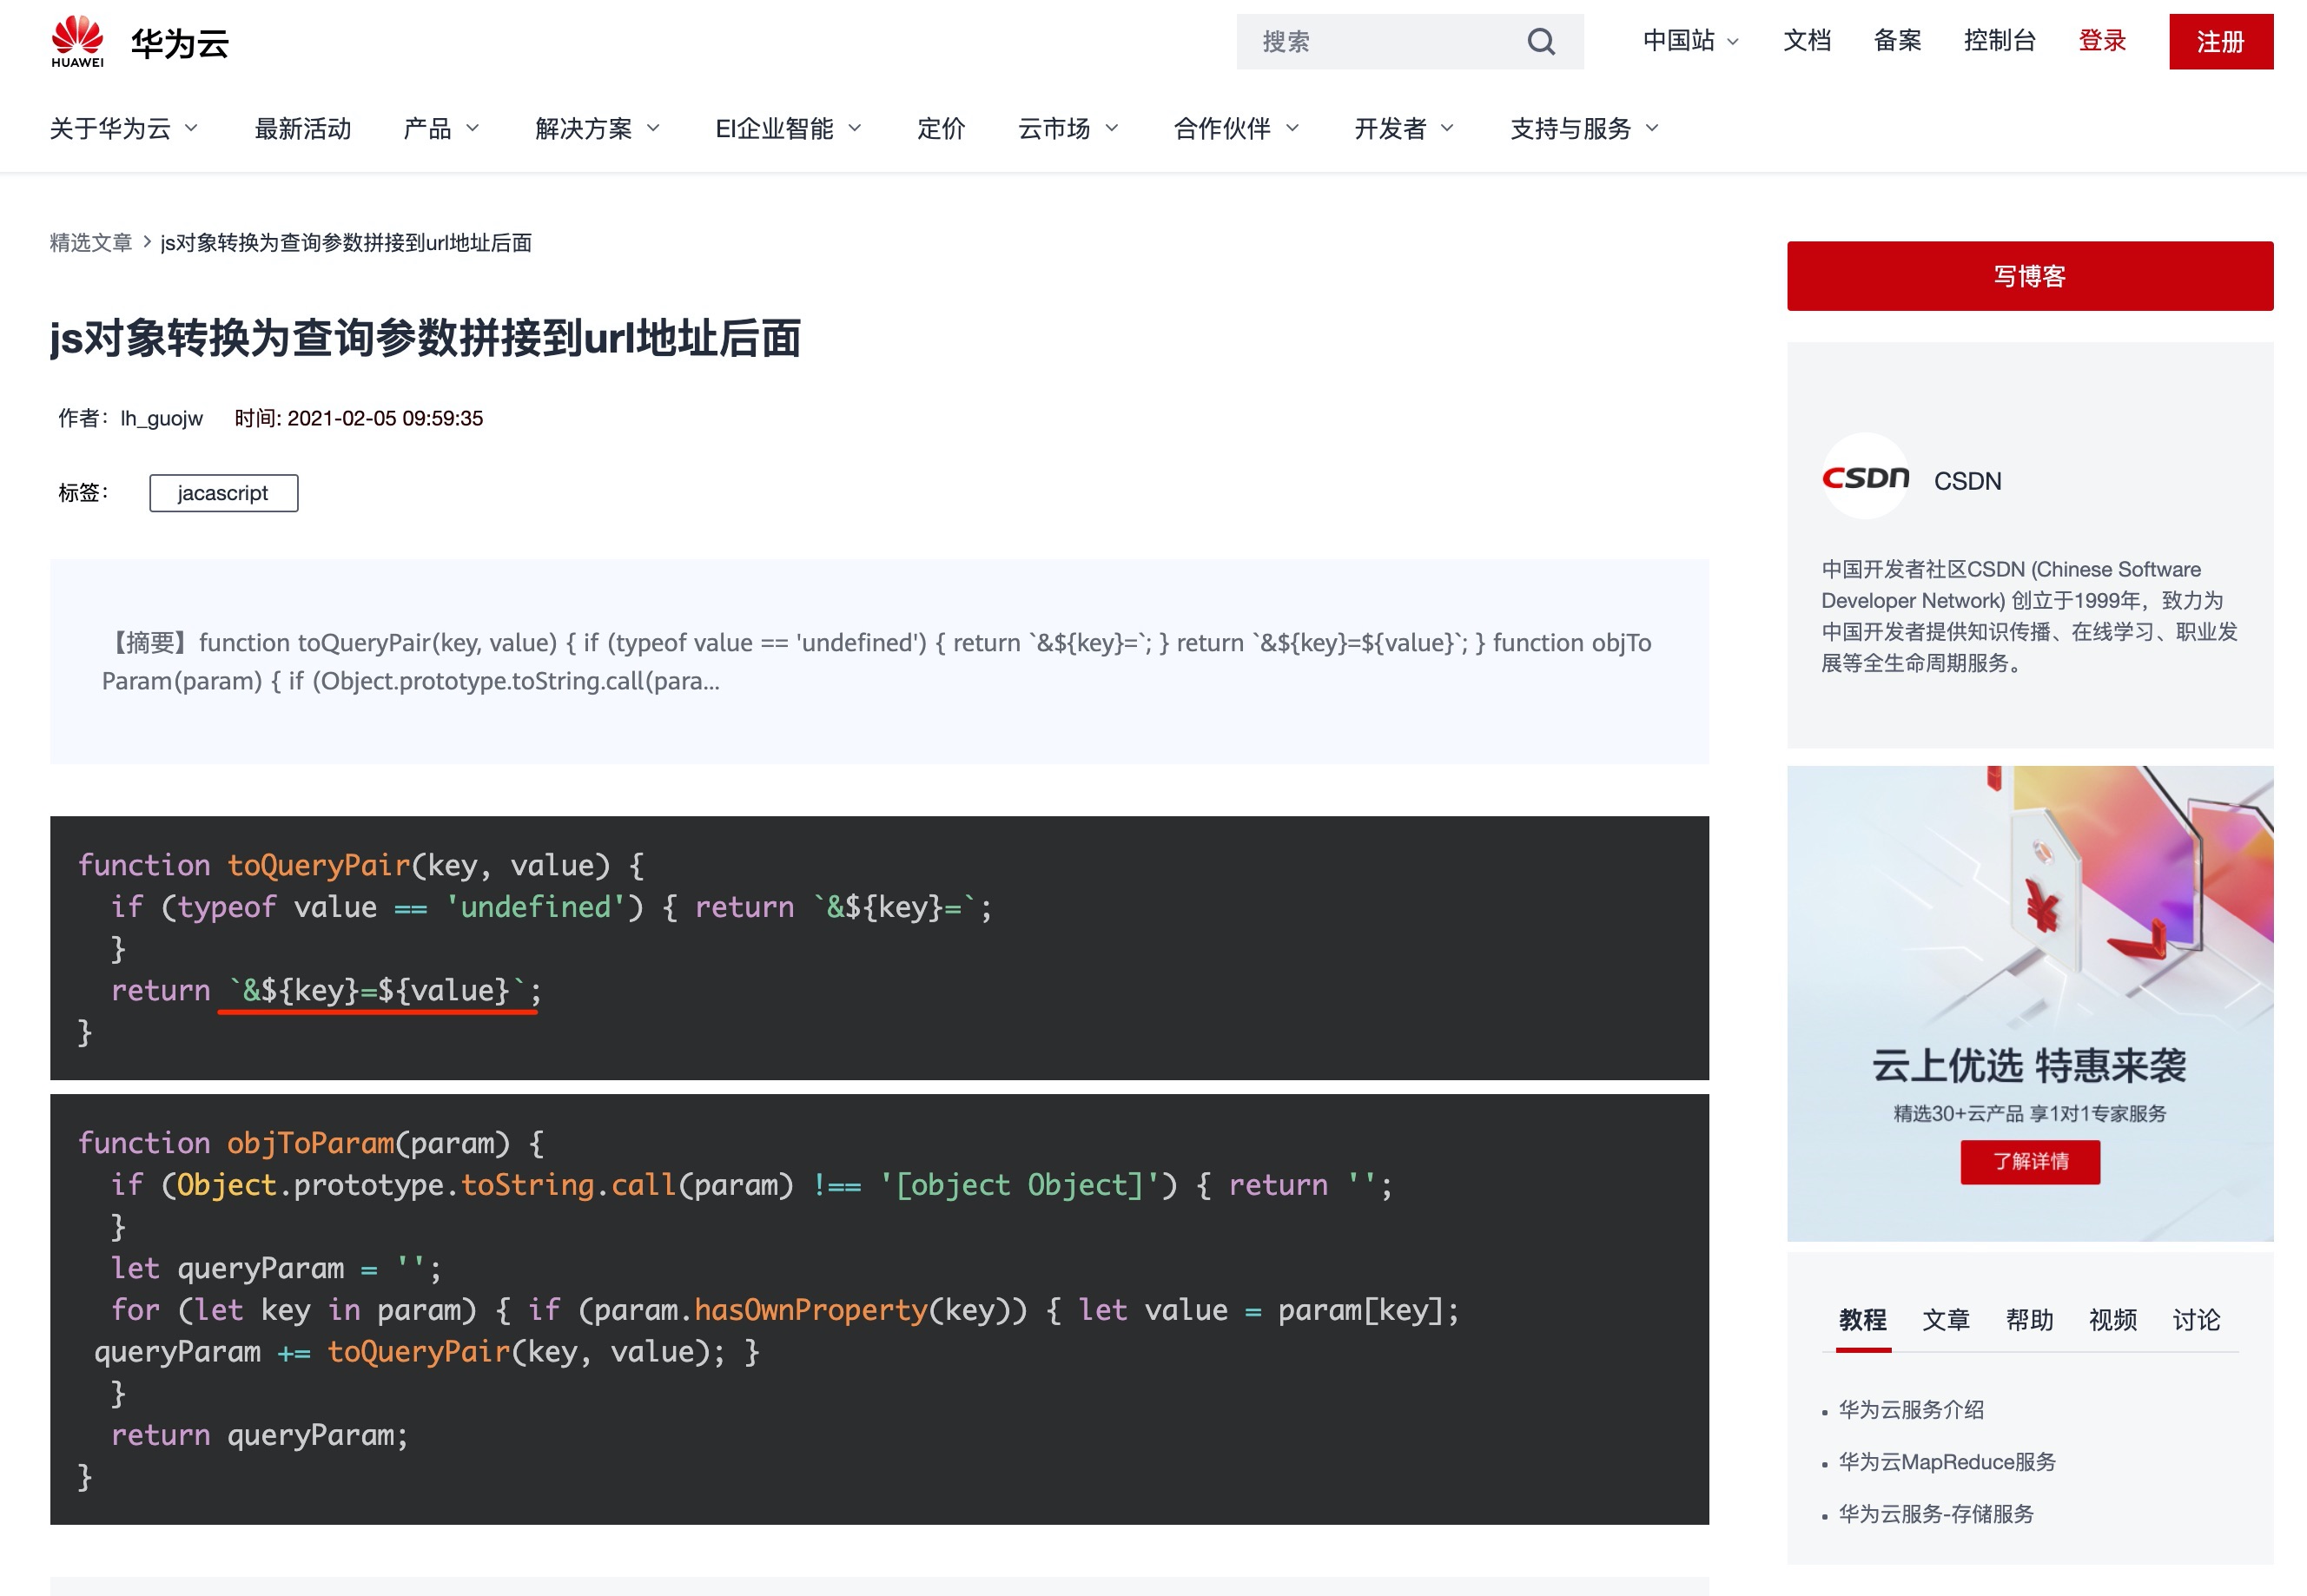Click the jacascript tag
The height and width of the screenshot is (1596, 2307).
point(223,493)
